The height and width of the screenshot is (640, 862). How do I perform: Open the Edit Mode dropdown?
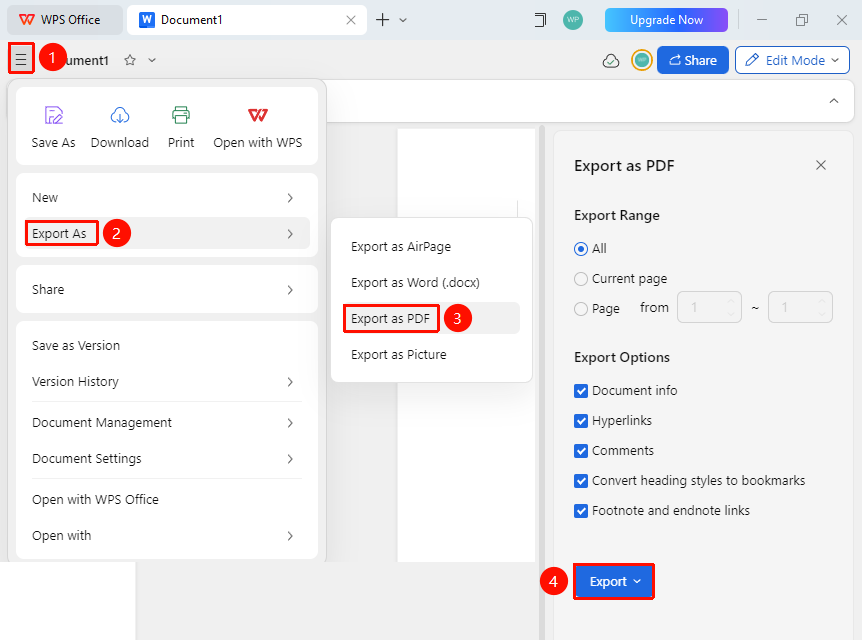pyautogui.click(x=792, y=60)
